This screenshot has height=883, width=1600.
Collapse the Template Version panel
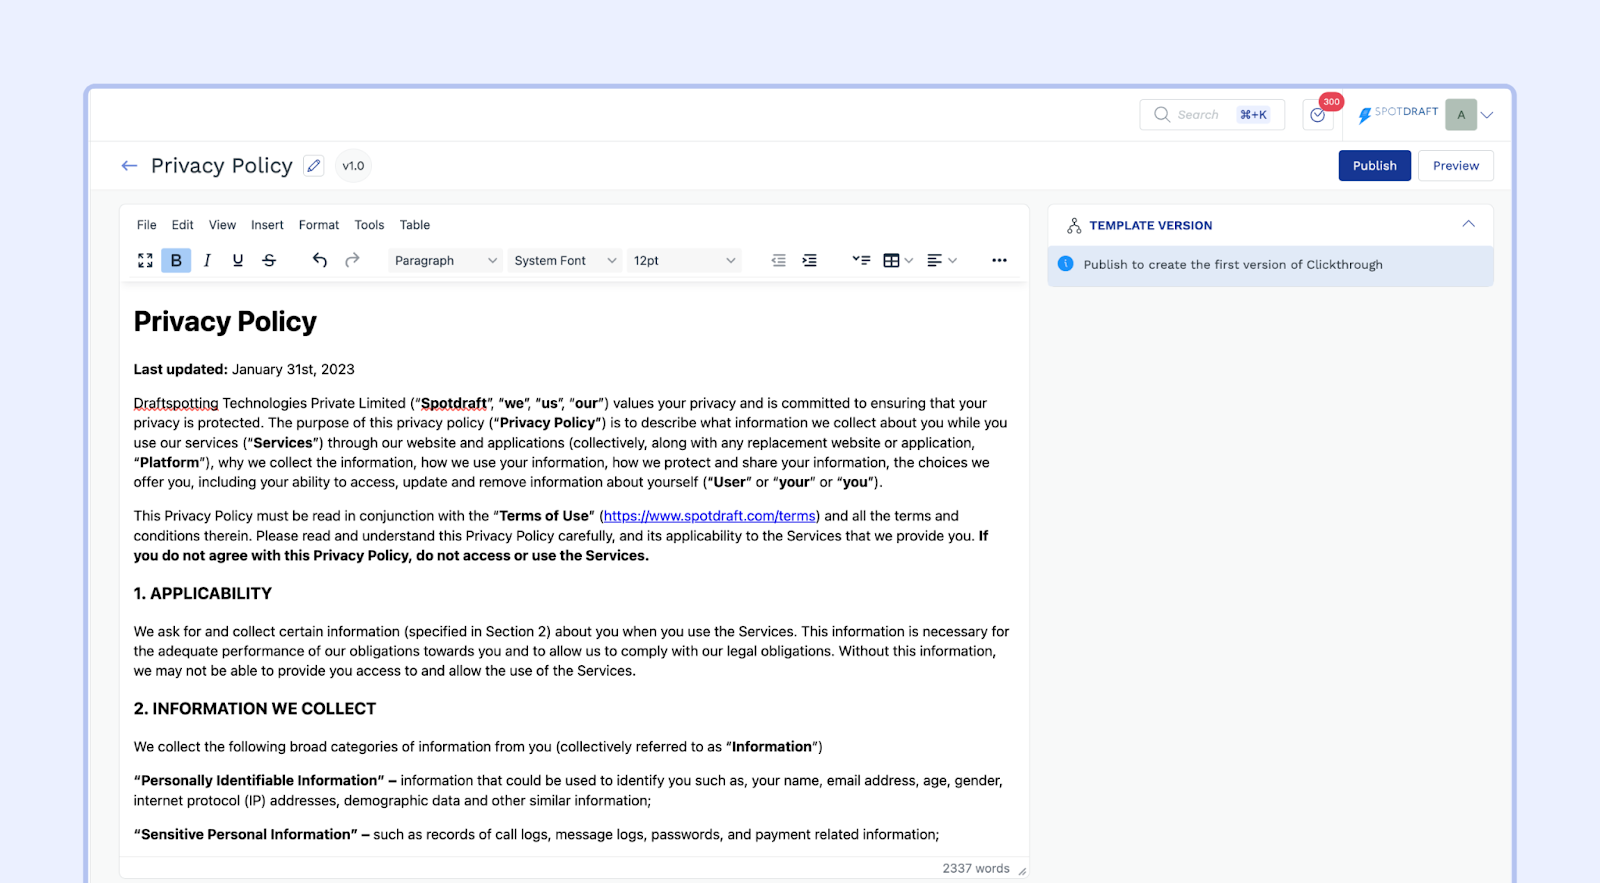point(1468,224)
